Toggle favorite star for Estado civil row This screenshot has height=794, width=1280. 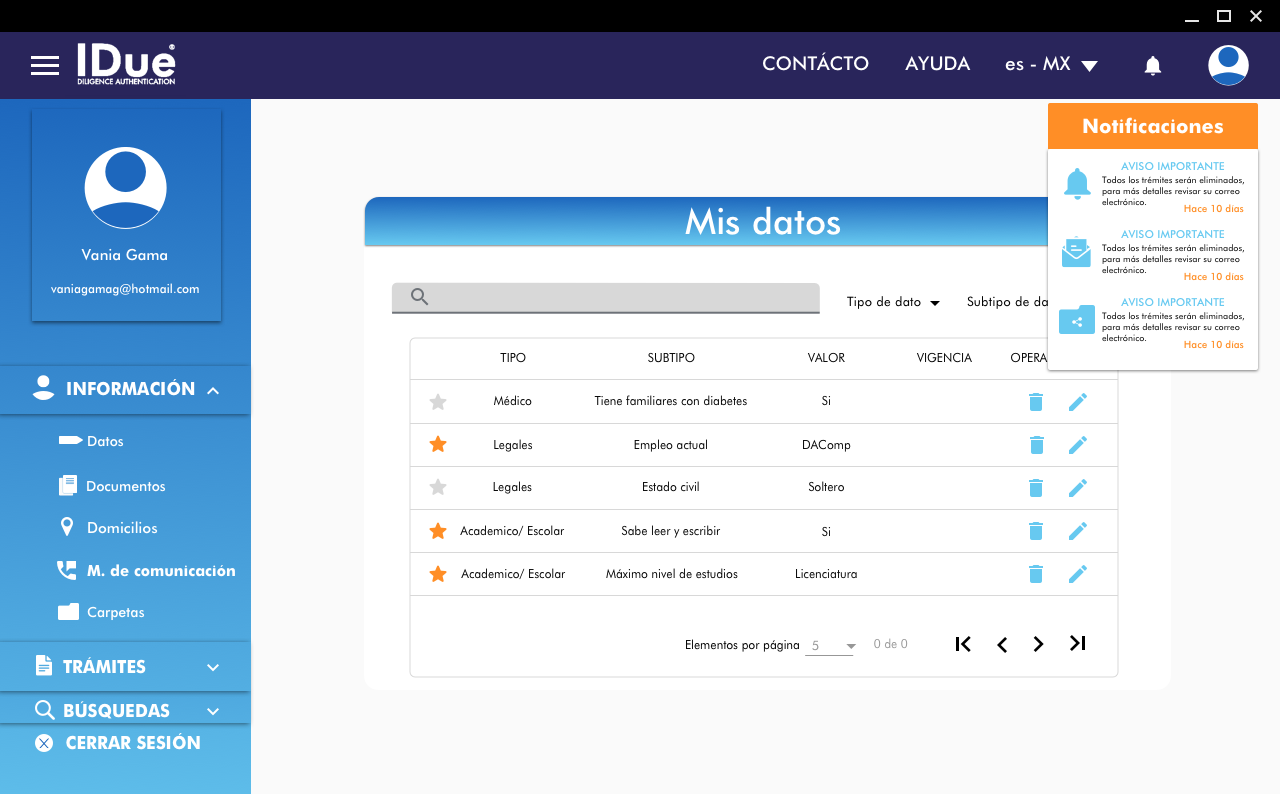coord(438,488)
